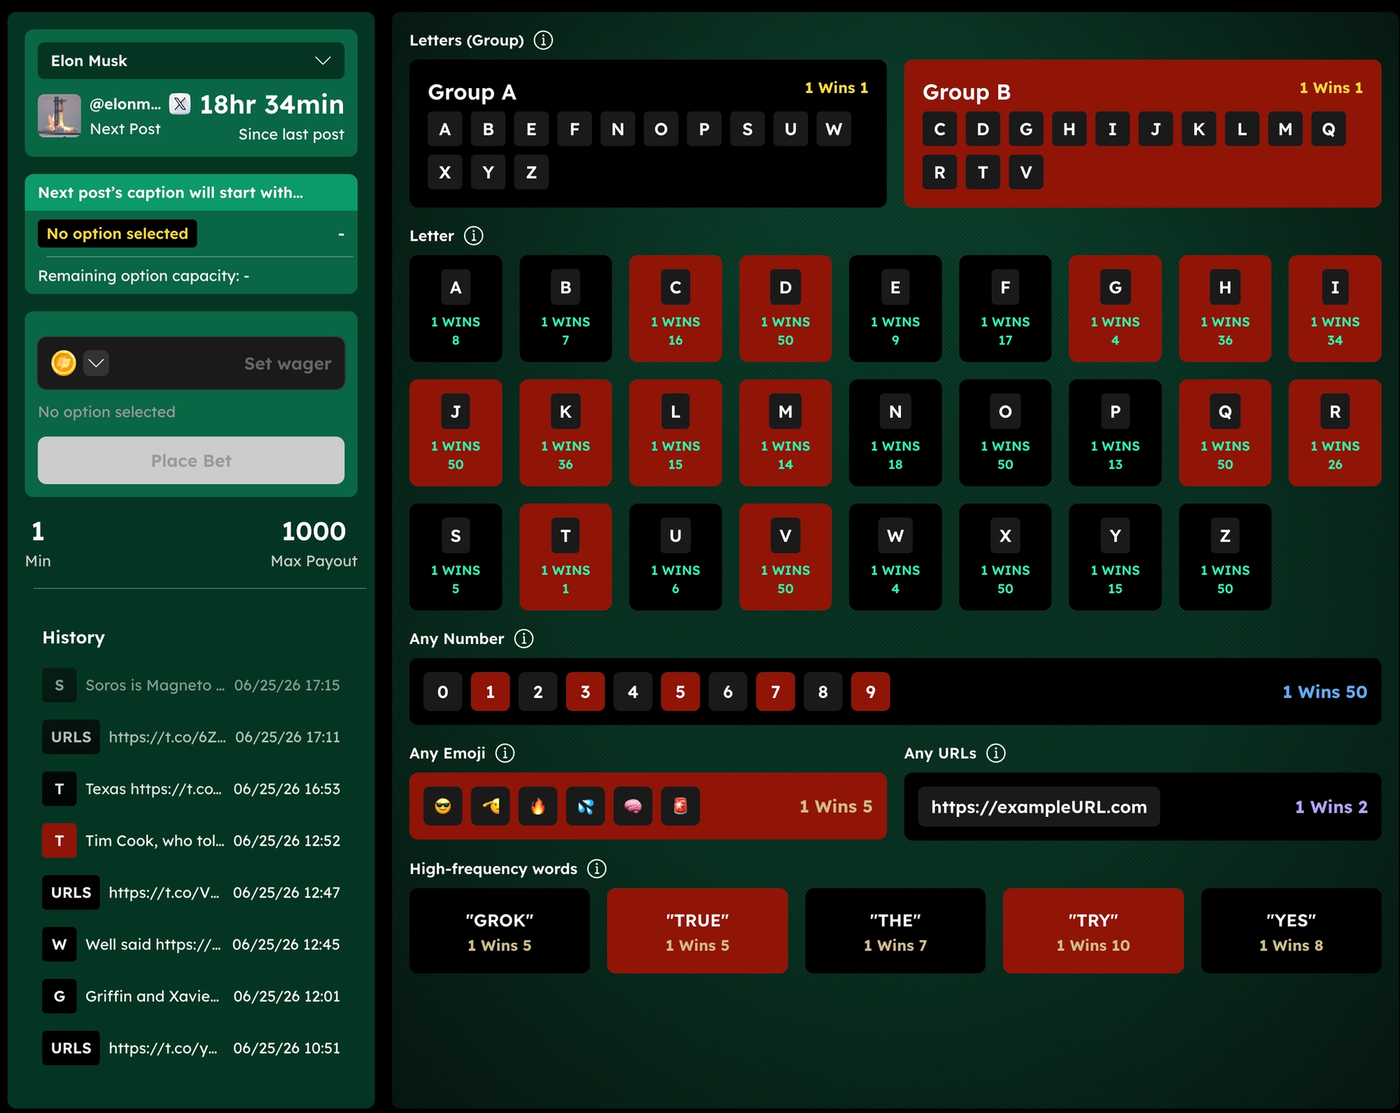Select the https://exampleURL.com option
Image resolution: width=1400 pixels, height=1113 pixels.
pos(1039,807)
